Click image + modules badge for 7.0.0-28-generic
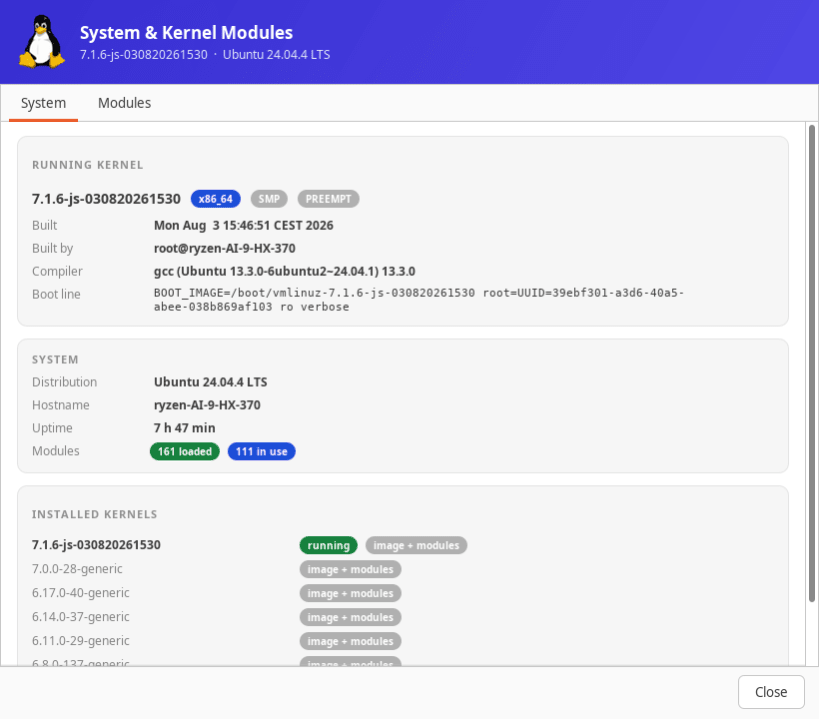The width and height of the screenshot is (819, 719). (350, 569)
